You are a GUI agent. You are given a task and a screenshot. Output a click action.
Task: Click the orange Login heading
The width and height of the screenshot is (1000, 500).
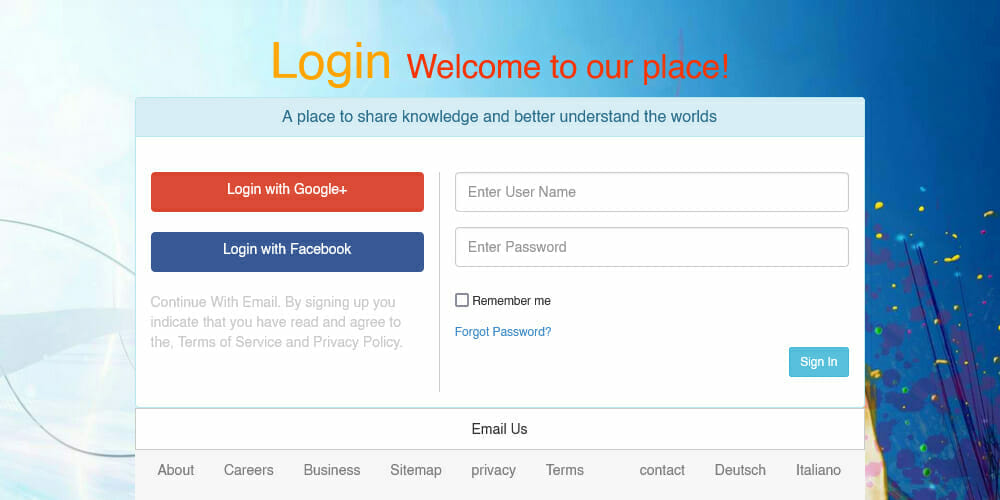click(x=330, y=62)
